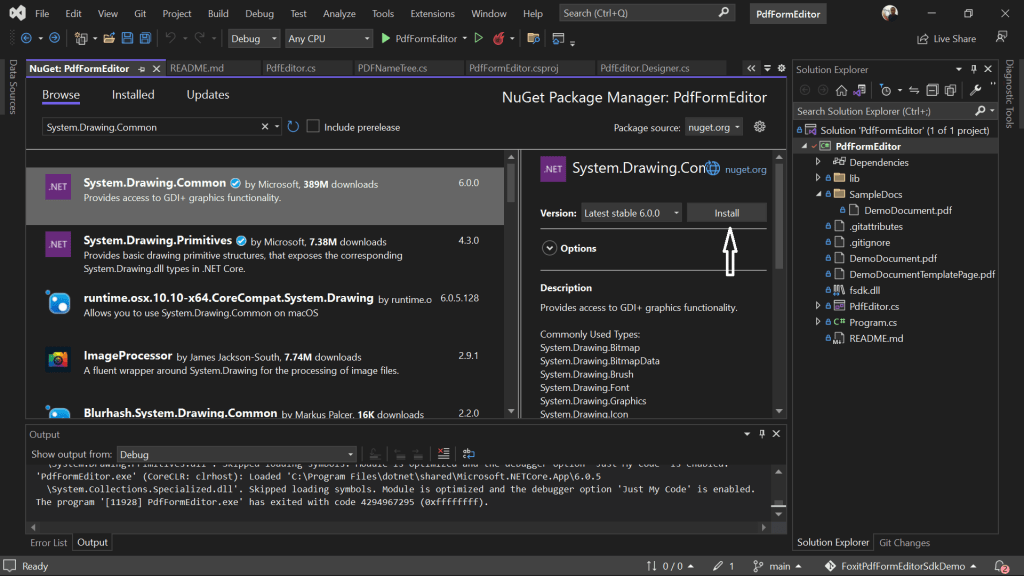The width and height of the screenshot is (1024, 576).
Task: Switch to the Installed tab
Action: pos(133,95)
